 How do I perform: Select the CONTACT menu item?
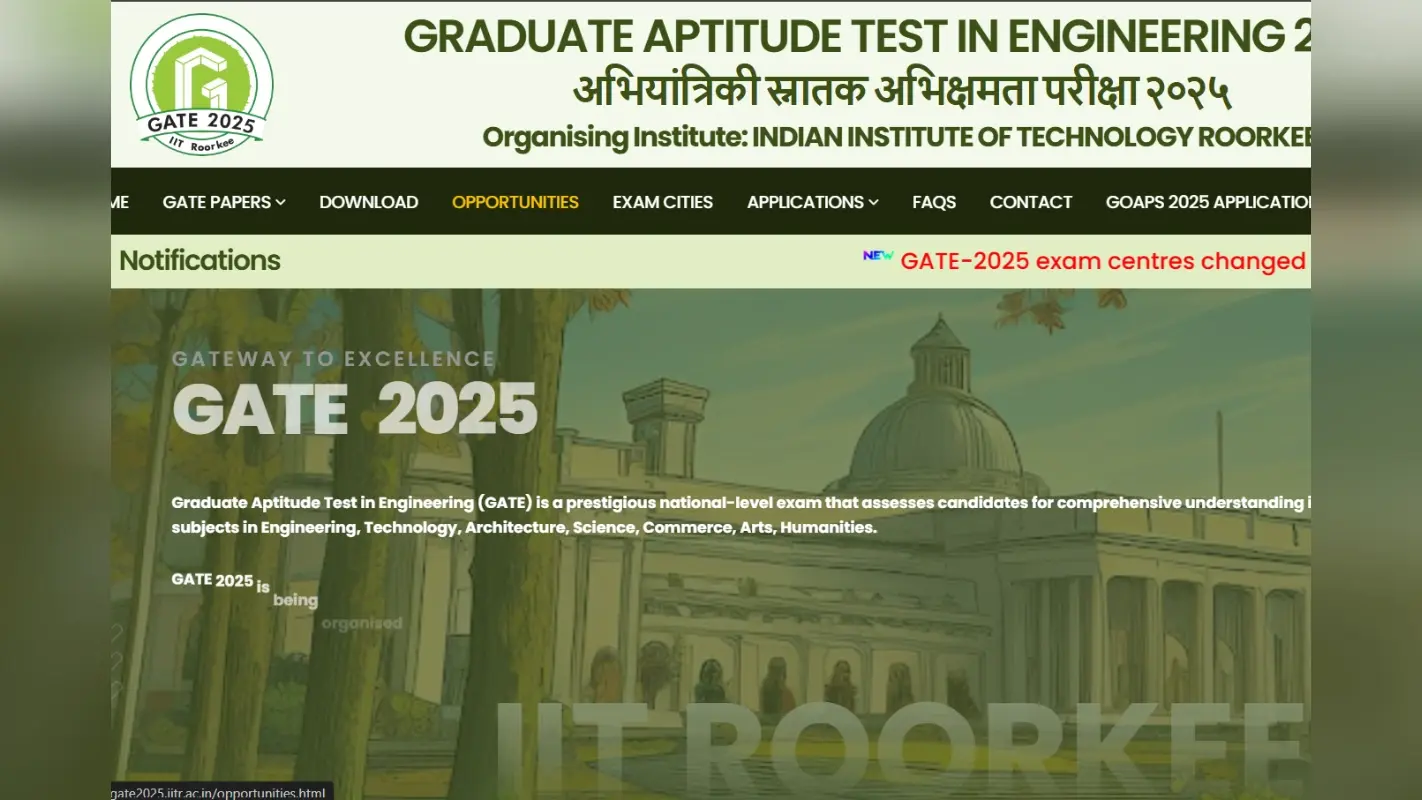1031,202
